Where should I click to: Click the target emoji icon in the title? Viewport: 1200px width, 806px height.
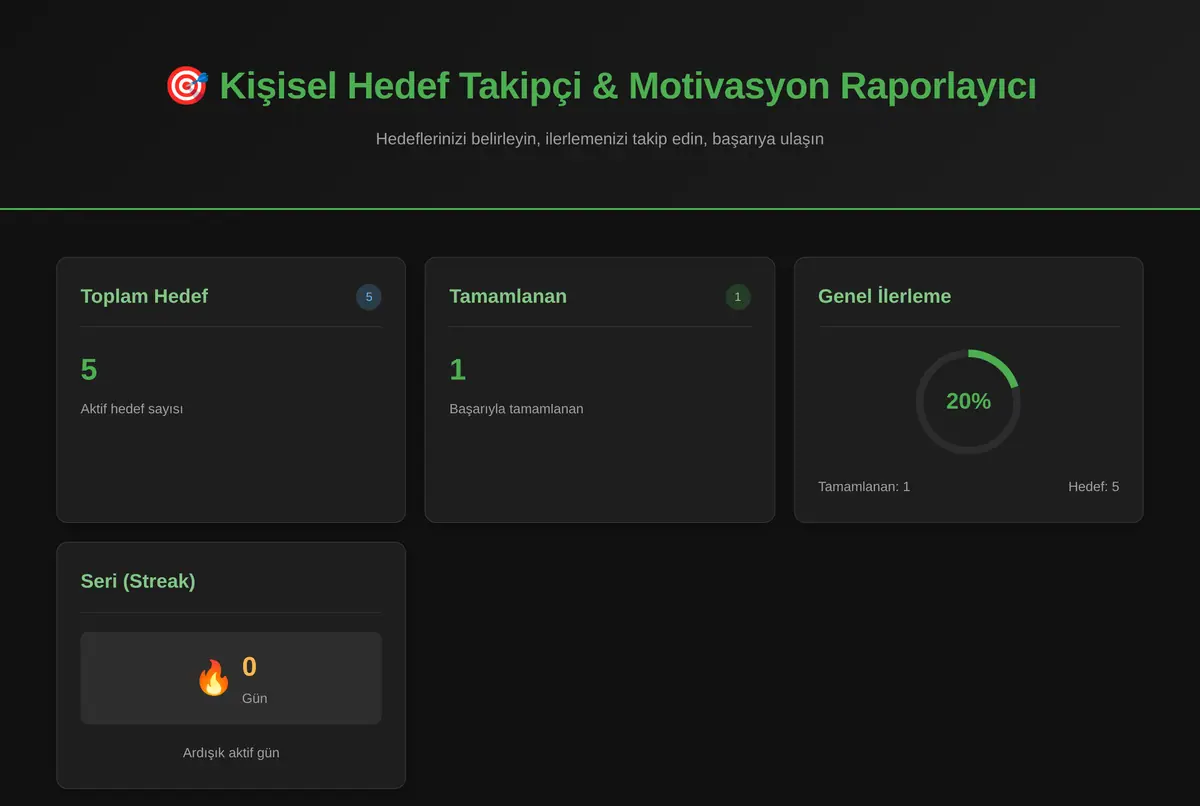click(186, 86)
